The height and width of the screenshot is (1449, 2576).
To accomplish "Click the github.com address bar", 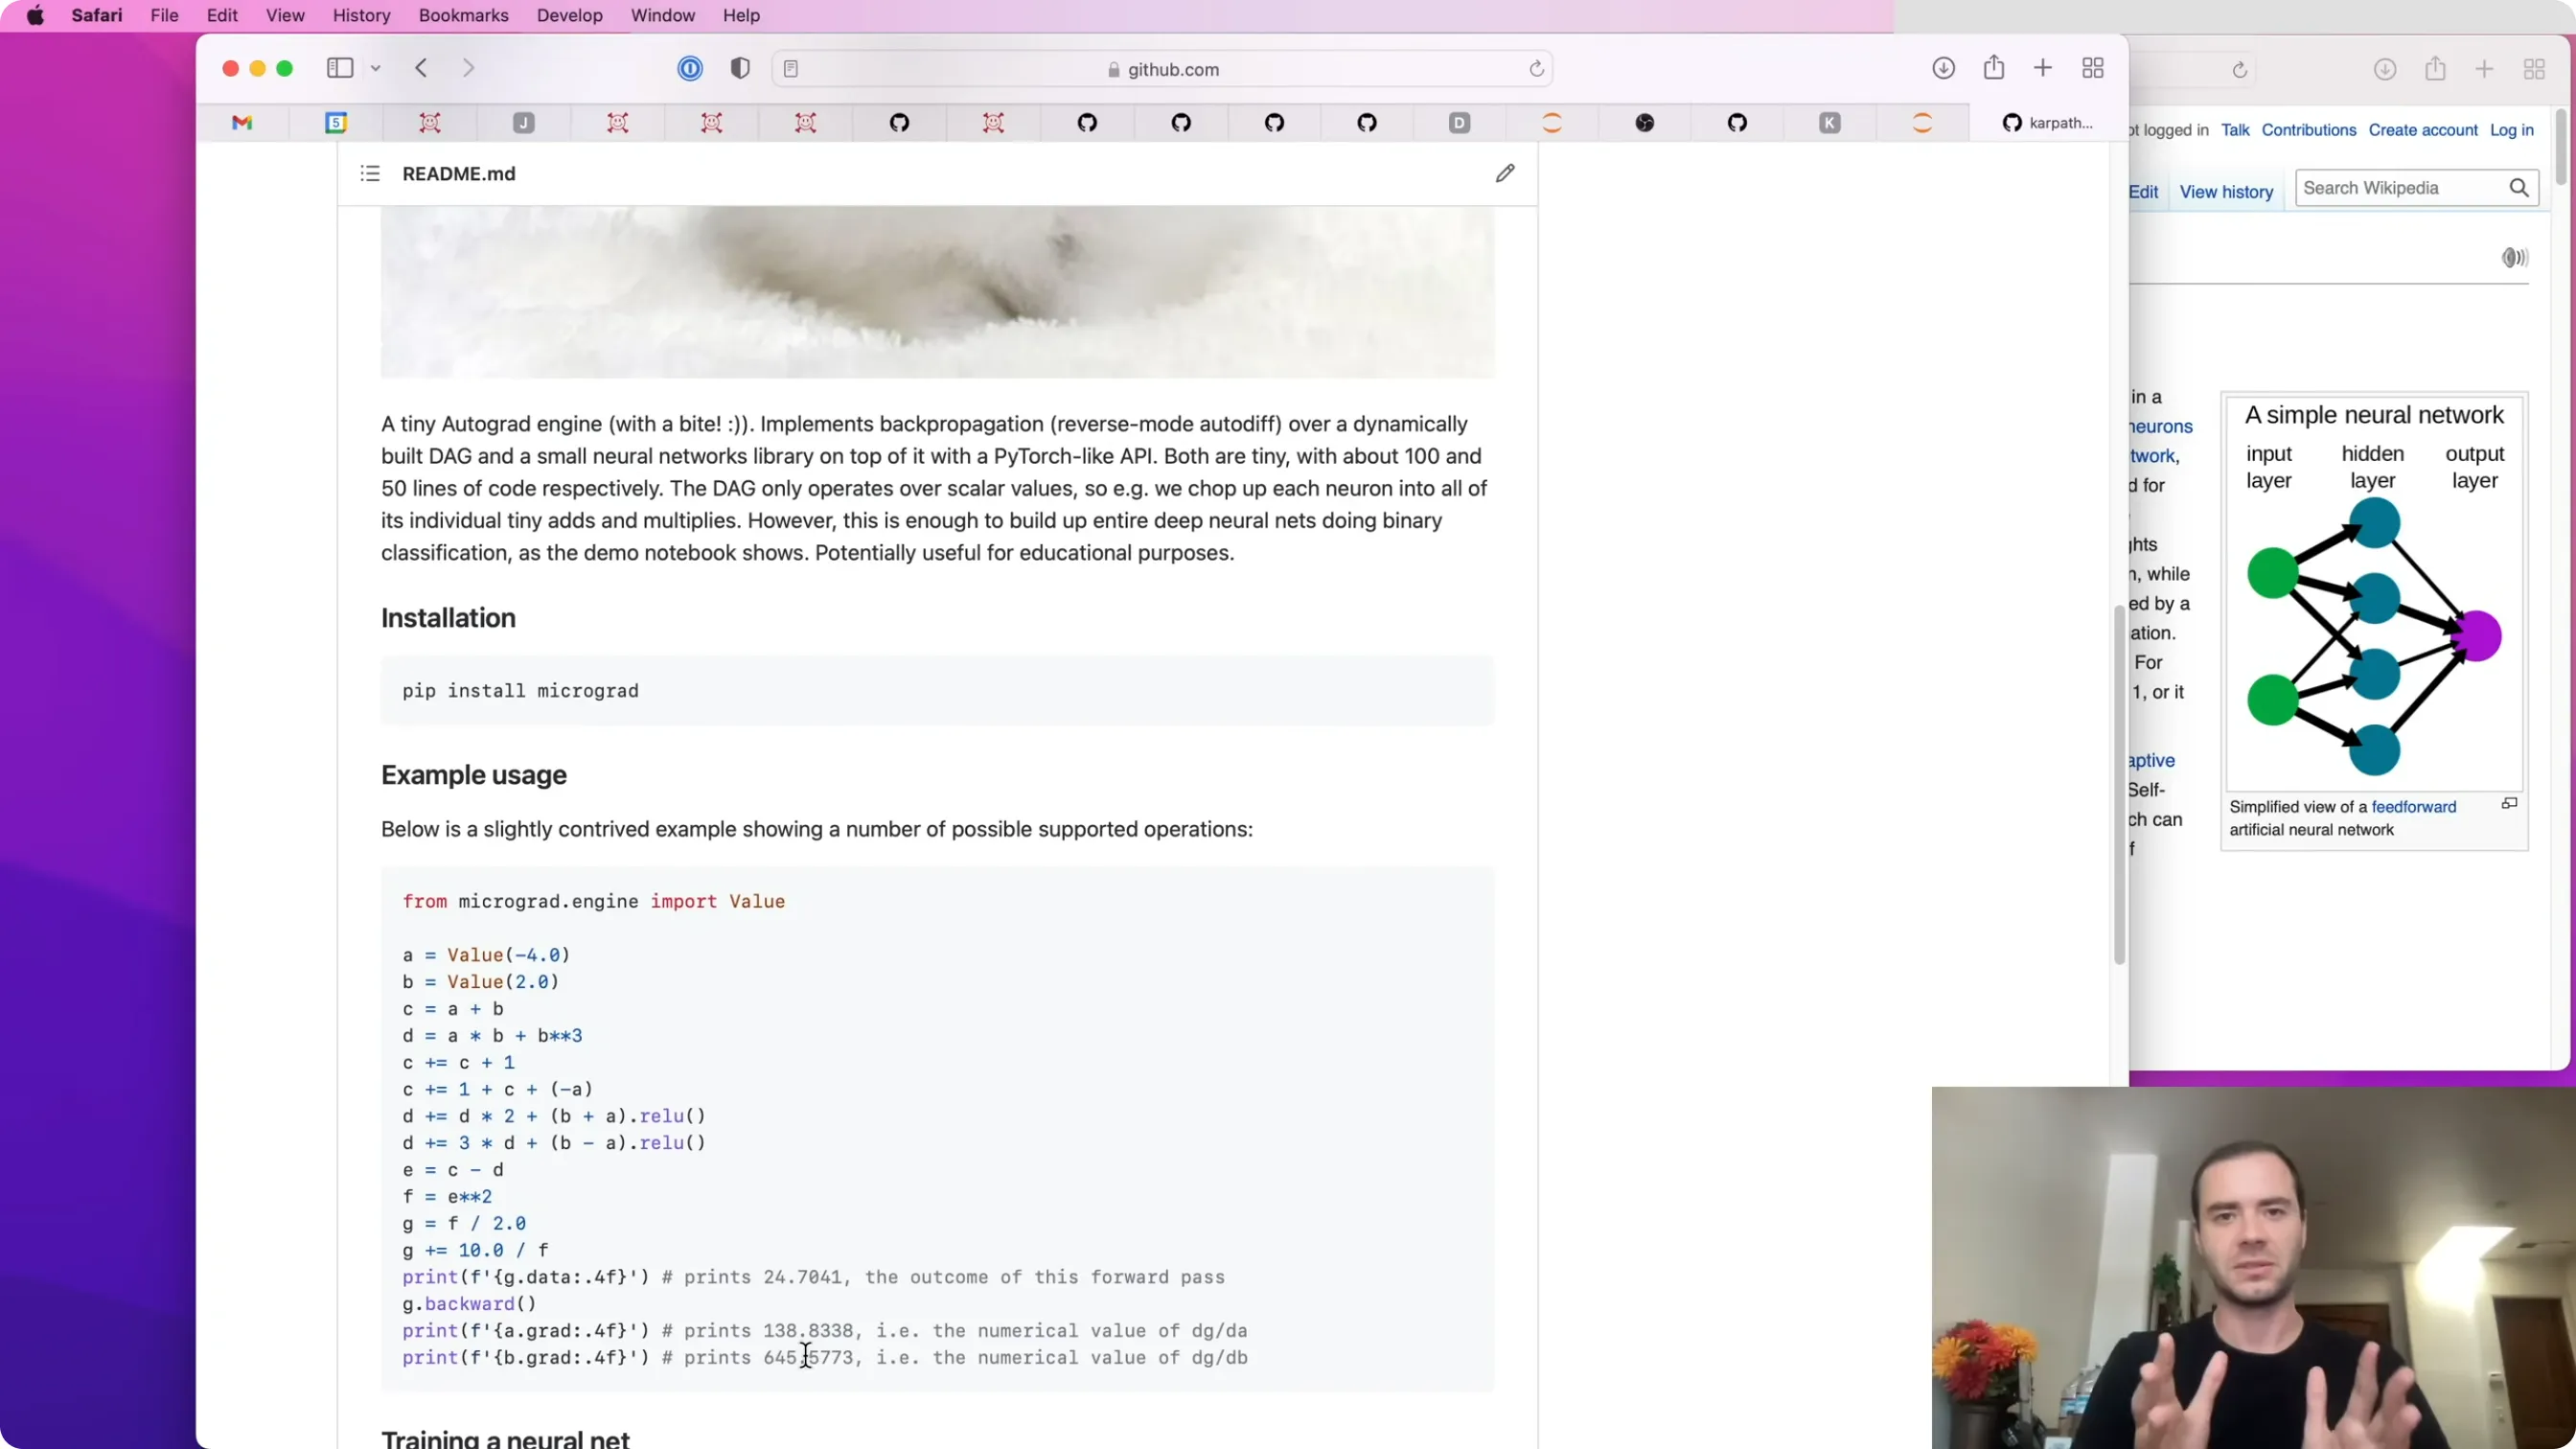I will (x=1162, y=69).
